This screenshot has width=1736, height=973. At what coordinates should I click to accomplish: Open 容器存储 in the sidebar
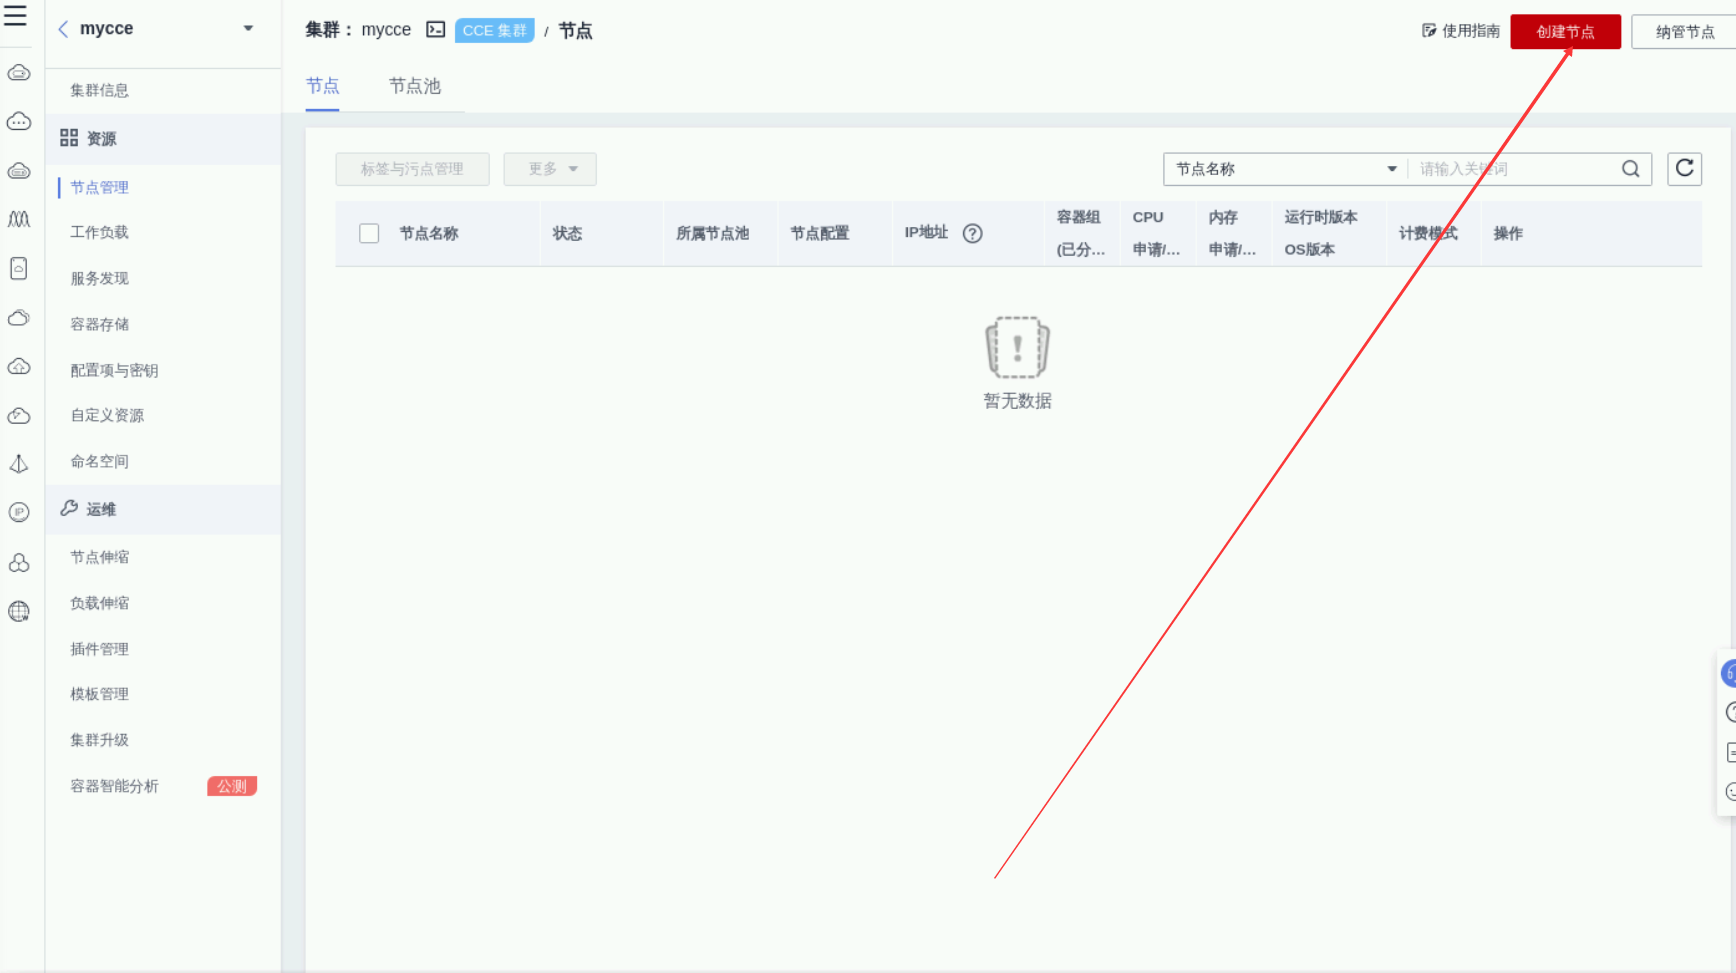[x=100, y=324]
